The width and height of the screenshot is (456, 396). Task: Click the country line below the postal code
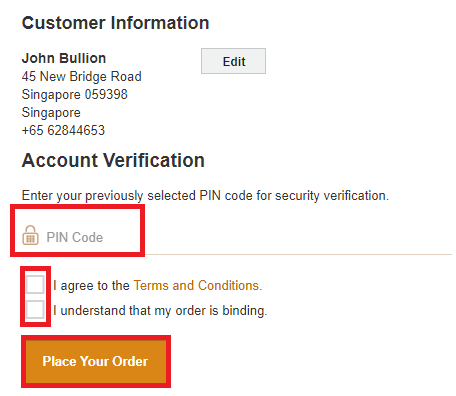(x=51, y=113)
